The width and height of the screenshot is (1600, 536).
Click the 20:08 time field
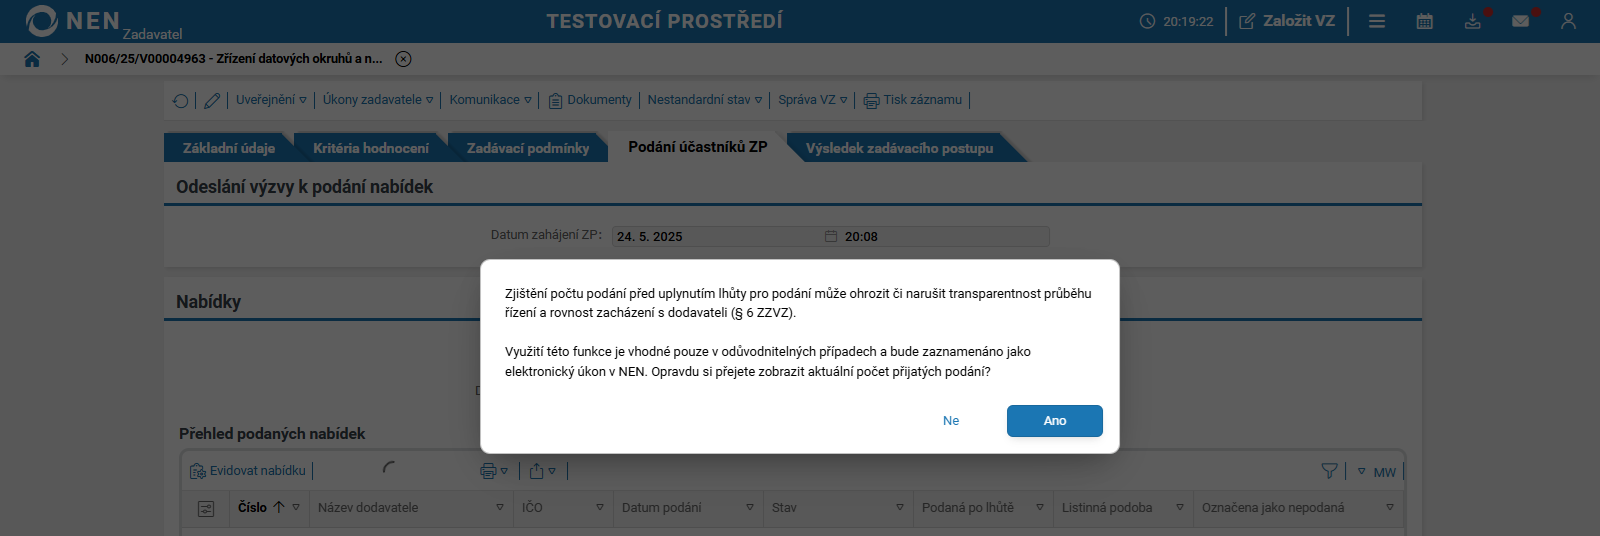[944, 236]
